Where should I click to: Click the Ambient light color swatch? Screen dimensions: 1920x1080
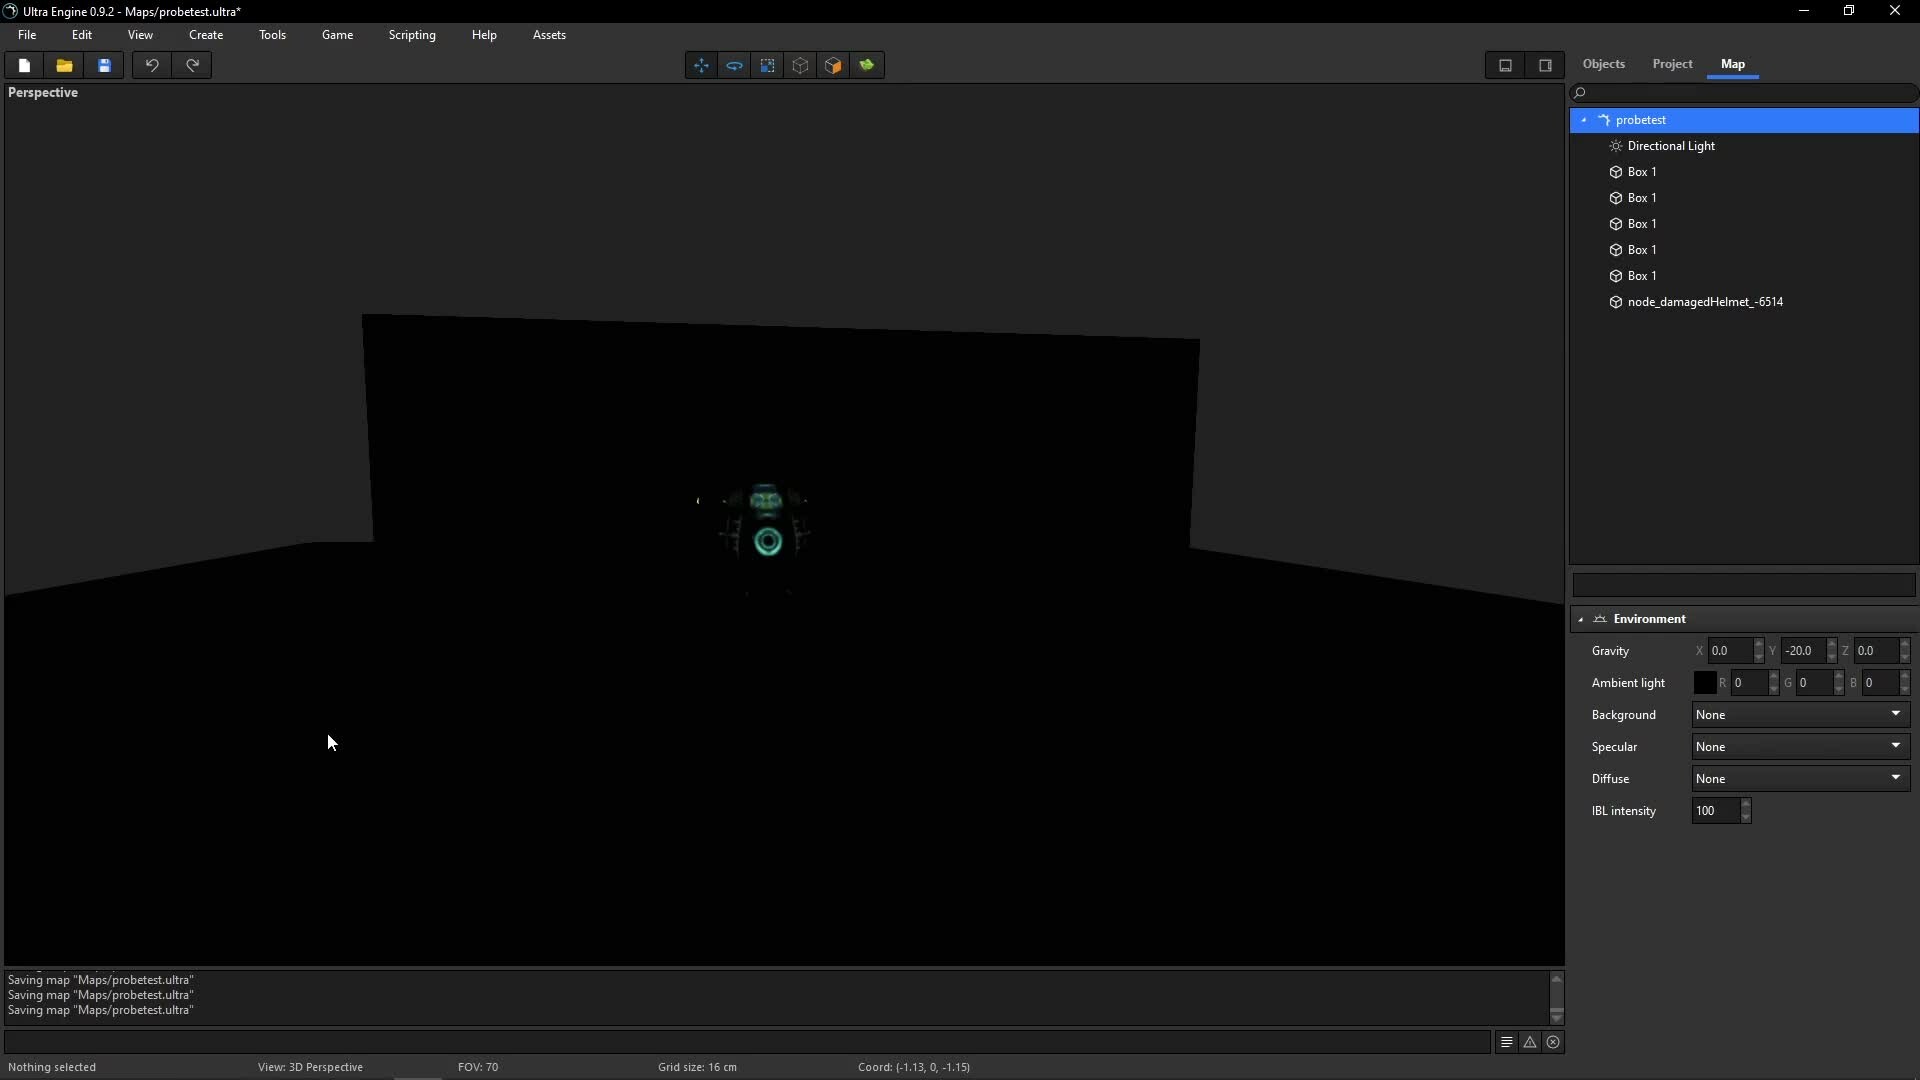click(x=1705, y=683)
